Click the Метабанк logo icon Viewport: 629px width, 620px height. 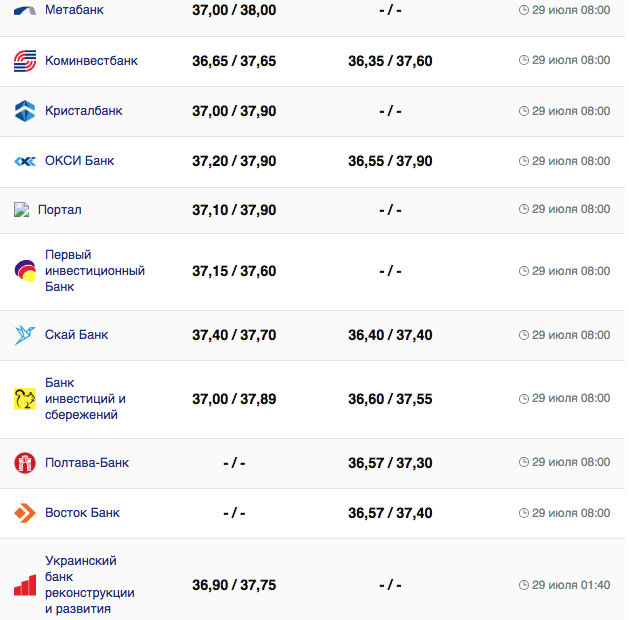pos(25,9)
